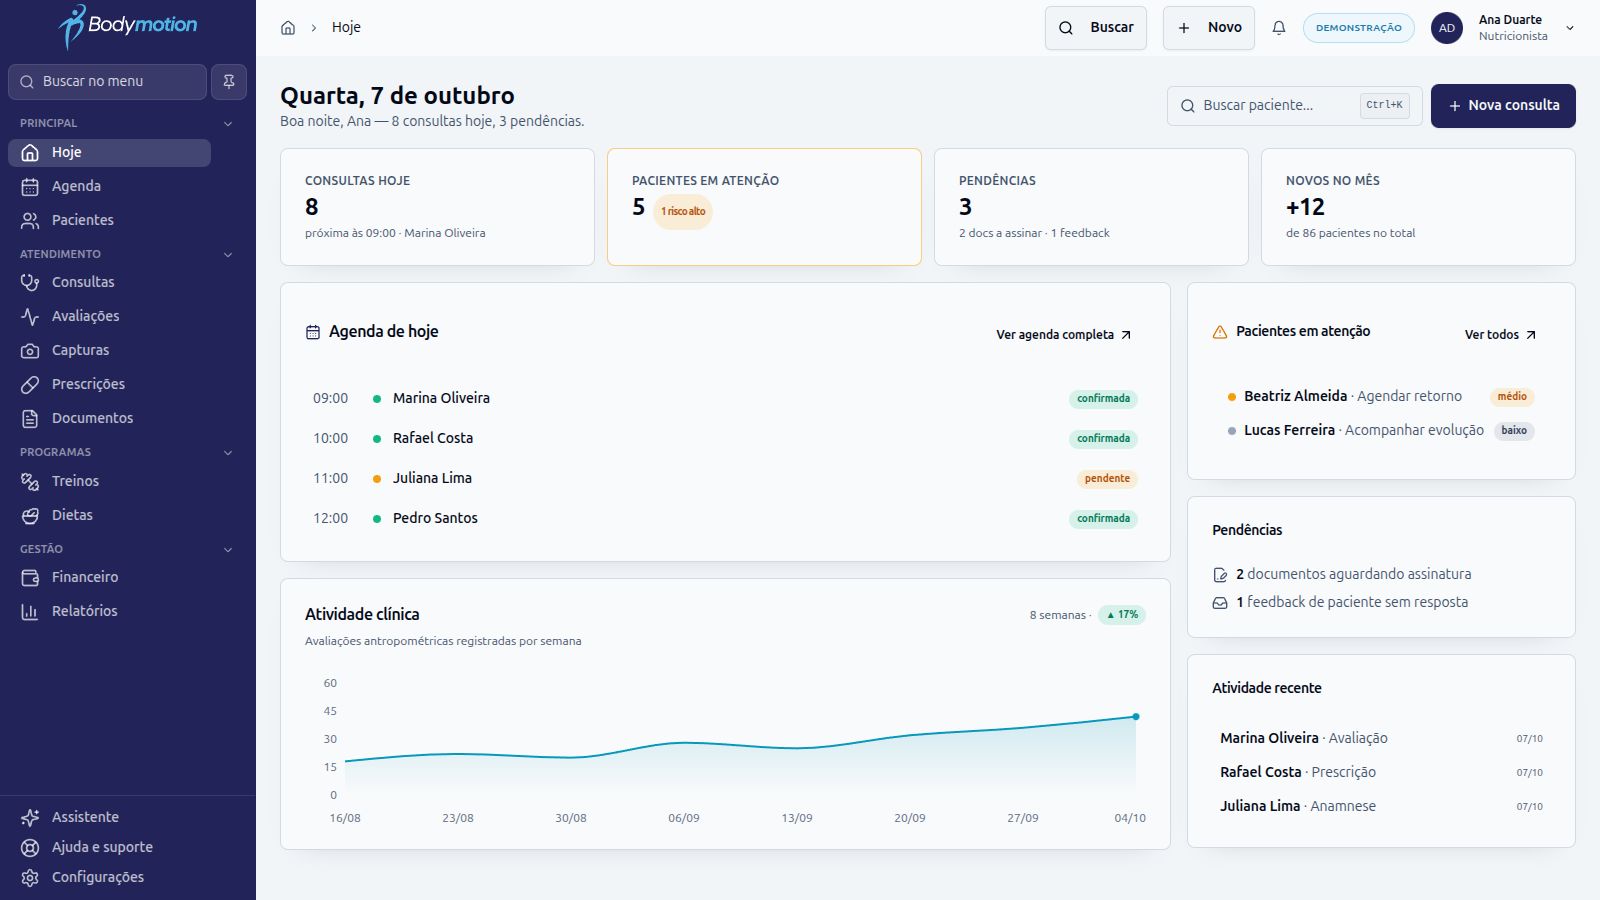The width and height of the screenshot is (1600, 900).
Task: Click the Ajuda e suporte icon
Action: click(30, 848)
